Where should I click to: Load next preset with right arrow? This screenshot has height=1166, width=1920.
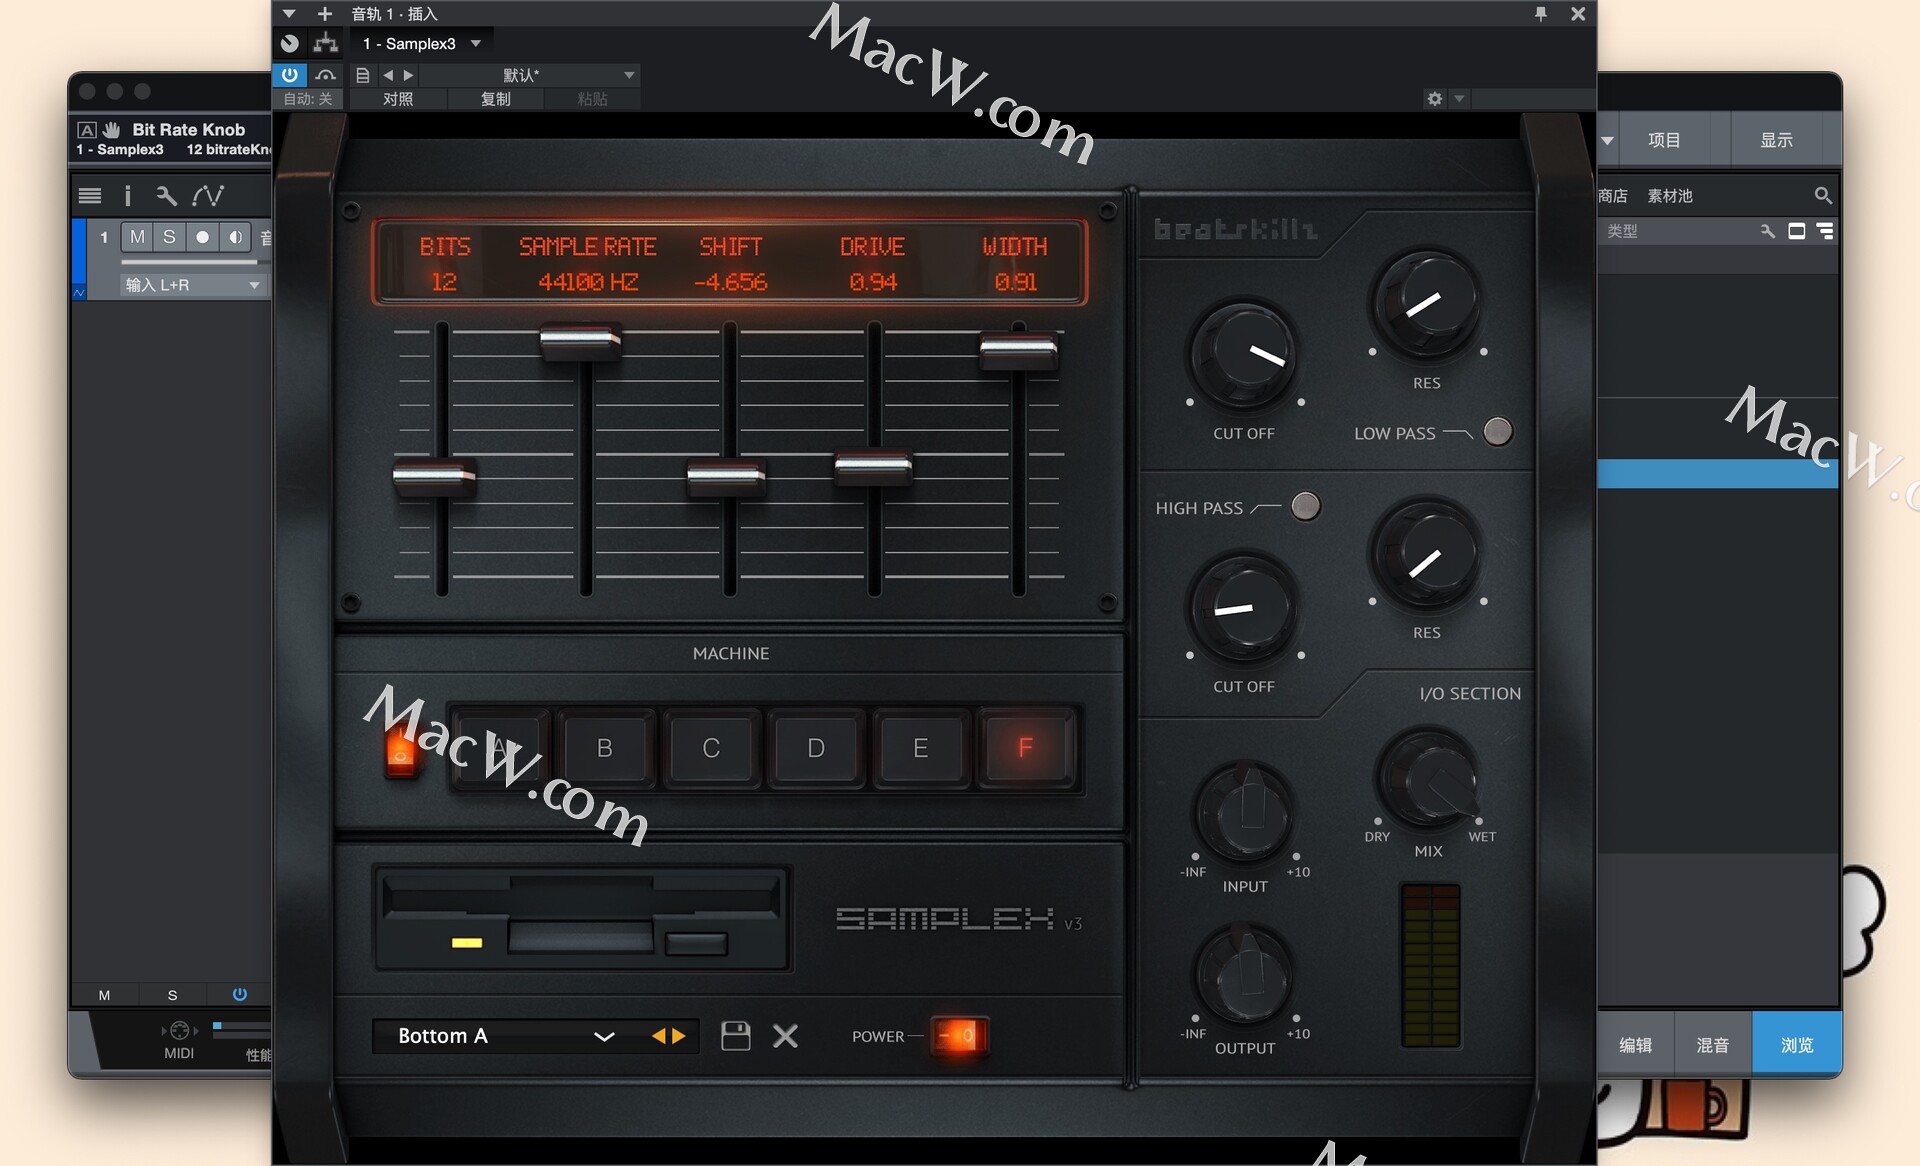pos(408,75)
